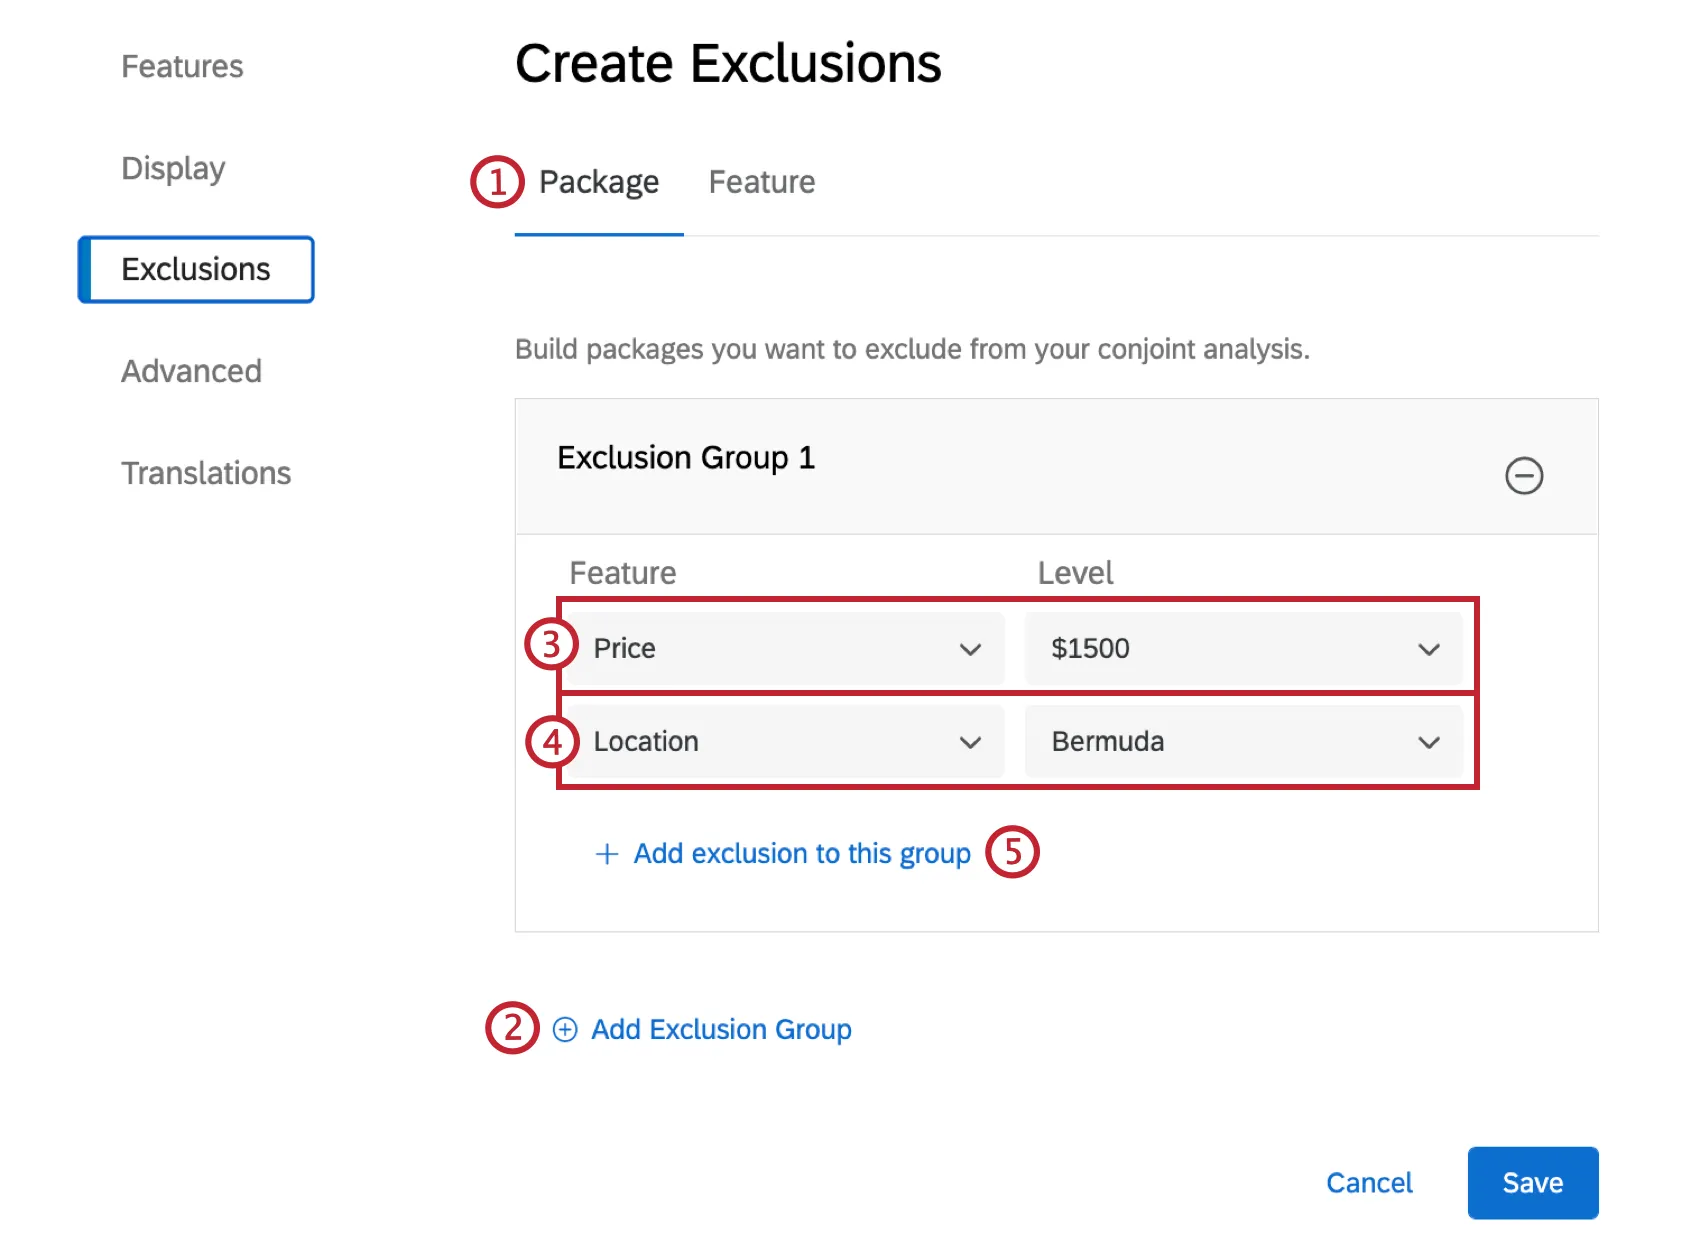Click the circled plus icon next to Add Exclusion Group
The image size is (1700, 1256).
(566, 1029)
